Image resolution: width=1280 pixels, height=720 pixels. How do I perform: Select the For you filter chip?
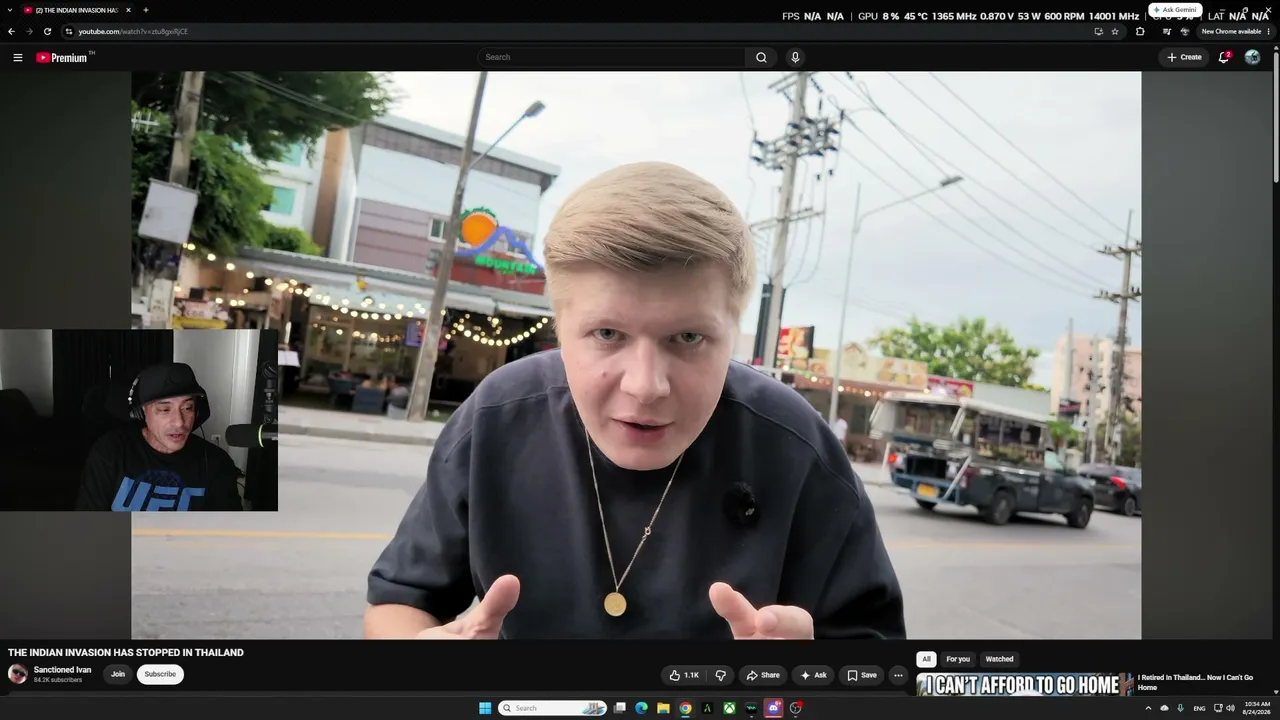point(958,659)
